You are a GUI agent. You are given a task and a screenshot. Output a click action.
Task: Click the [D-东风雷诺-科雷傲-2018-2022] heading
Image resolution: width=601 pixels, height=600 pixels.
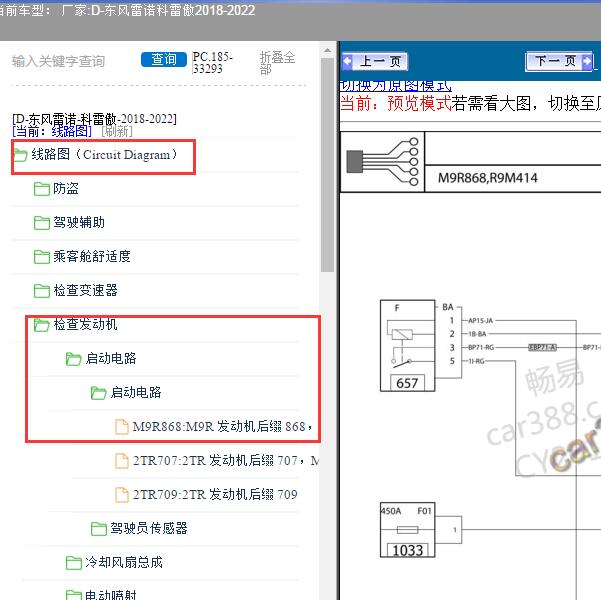pos(94,119)
